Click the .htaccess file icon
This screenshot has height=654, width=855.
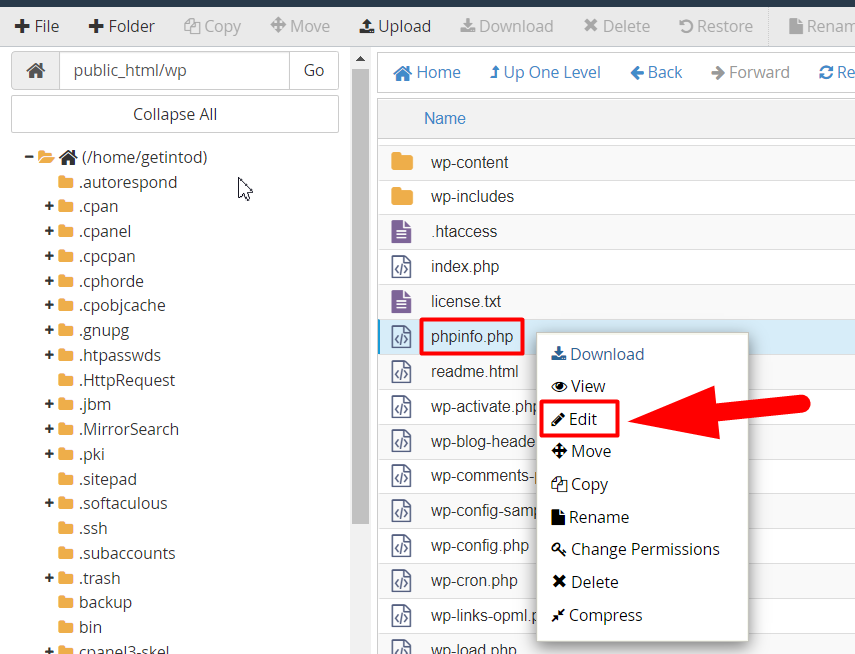[x=401, y=231]
